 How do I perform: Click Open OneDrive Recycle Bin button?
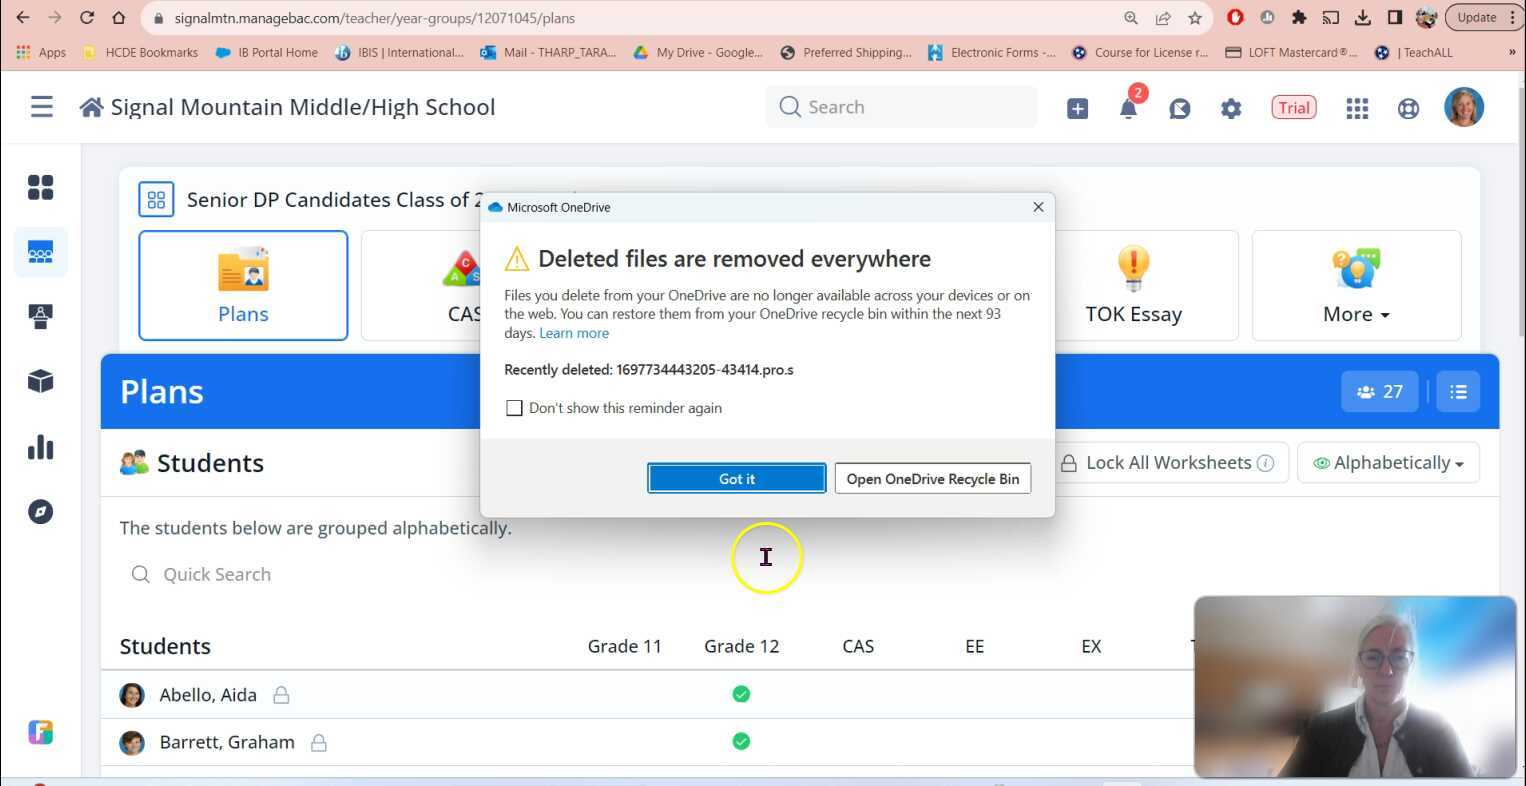click(933, 479)
